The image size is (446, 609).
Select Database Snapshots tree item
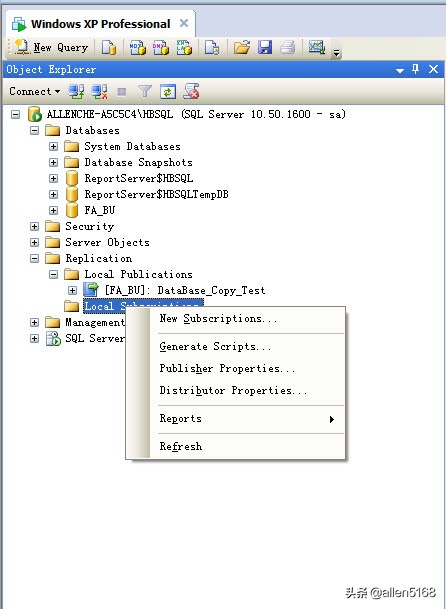139,162
